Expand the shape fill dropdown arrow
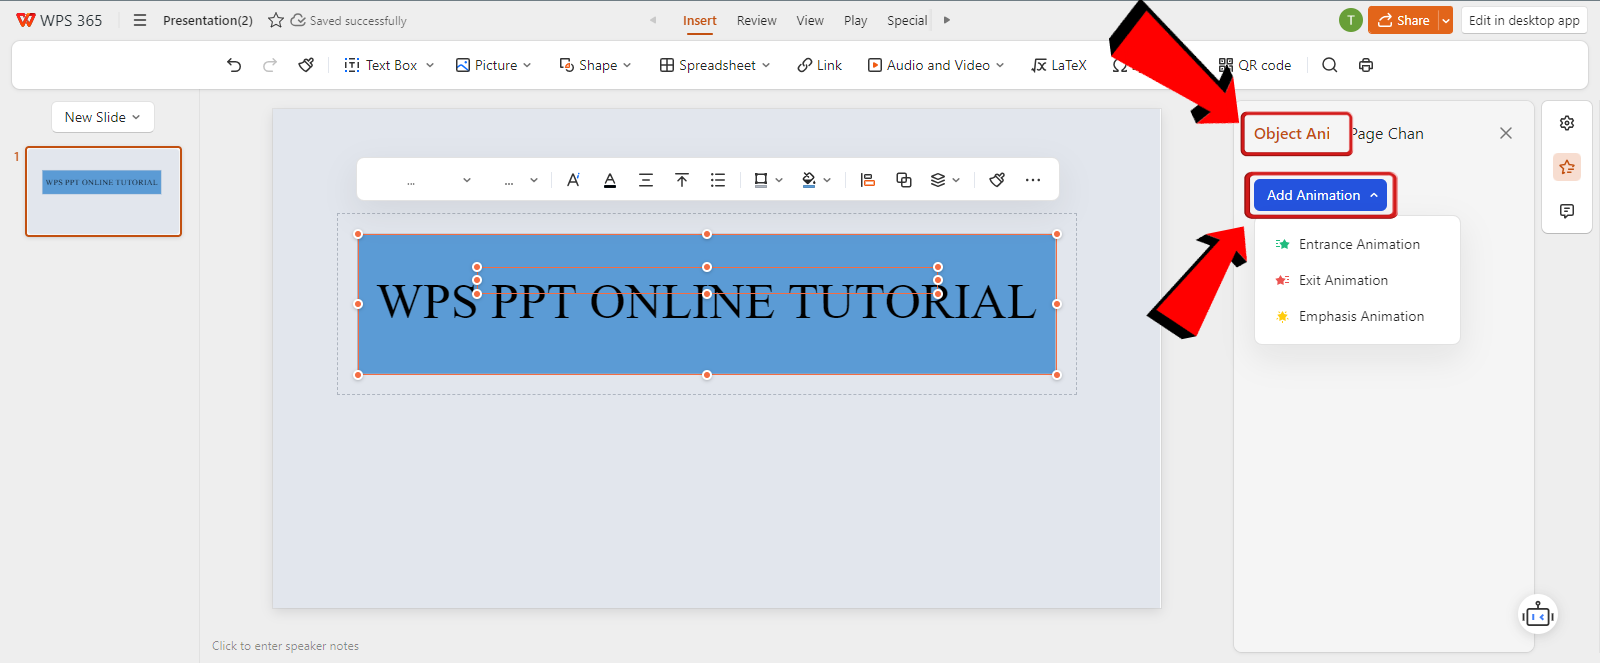The image size is (1600, 663). (x=827, y=180)
